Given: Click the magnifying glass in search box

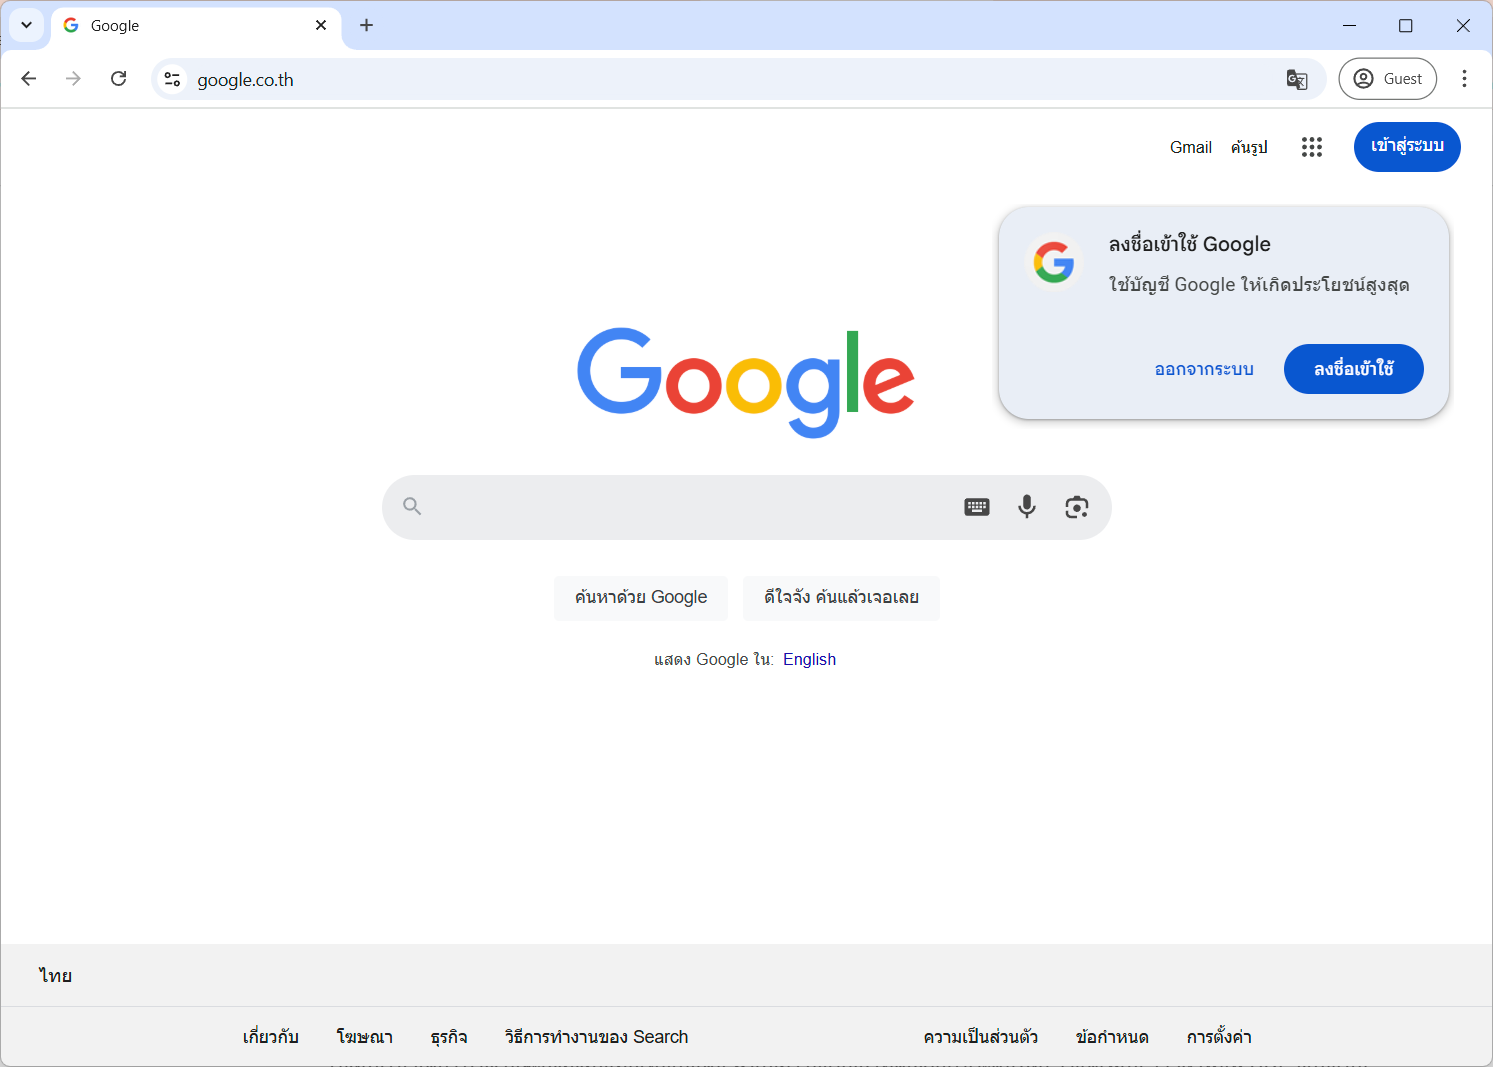Looking at the screenshot, I should [x=412, y=507].
